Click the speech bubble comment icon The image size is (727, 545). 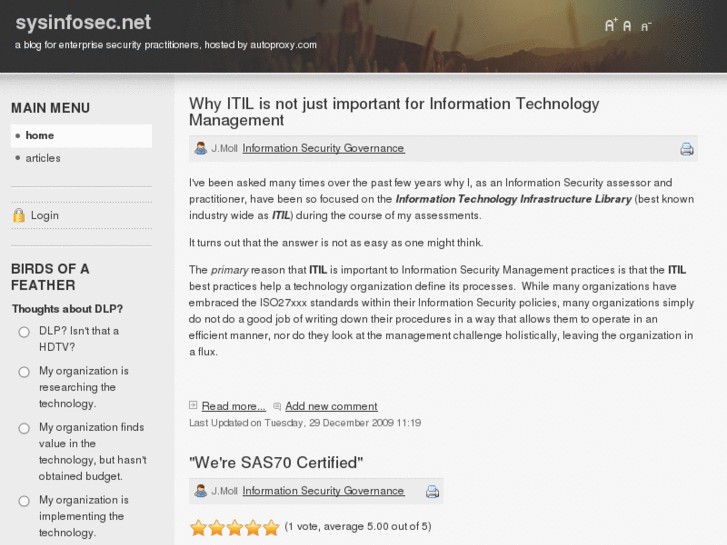277,406
